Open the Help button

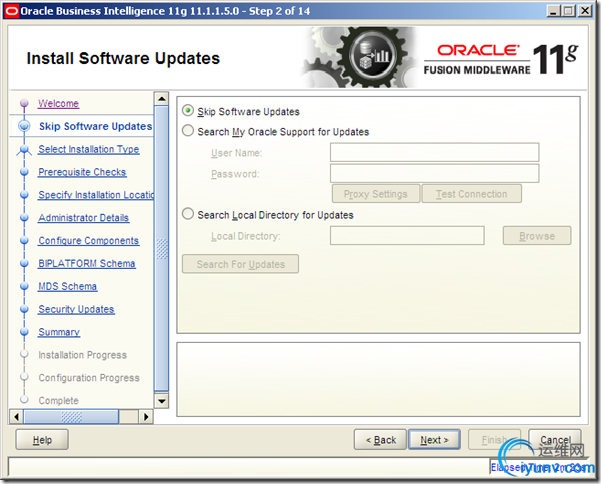point(42,440)
